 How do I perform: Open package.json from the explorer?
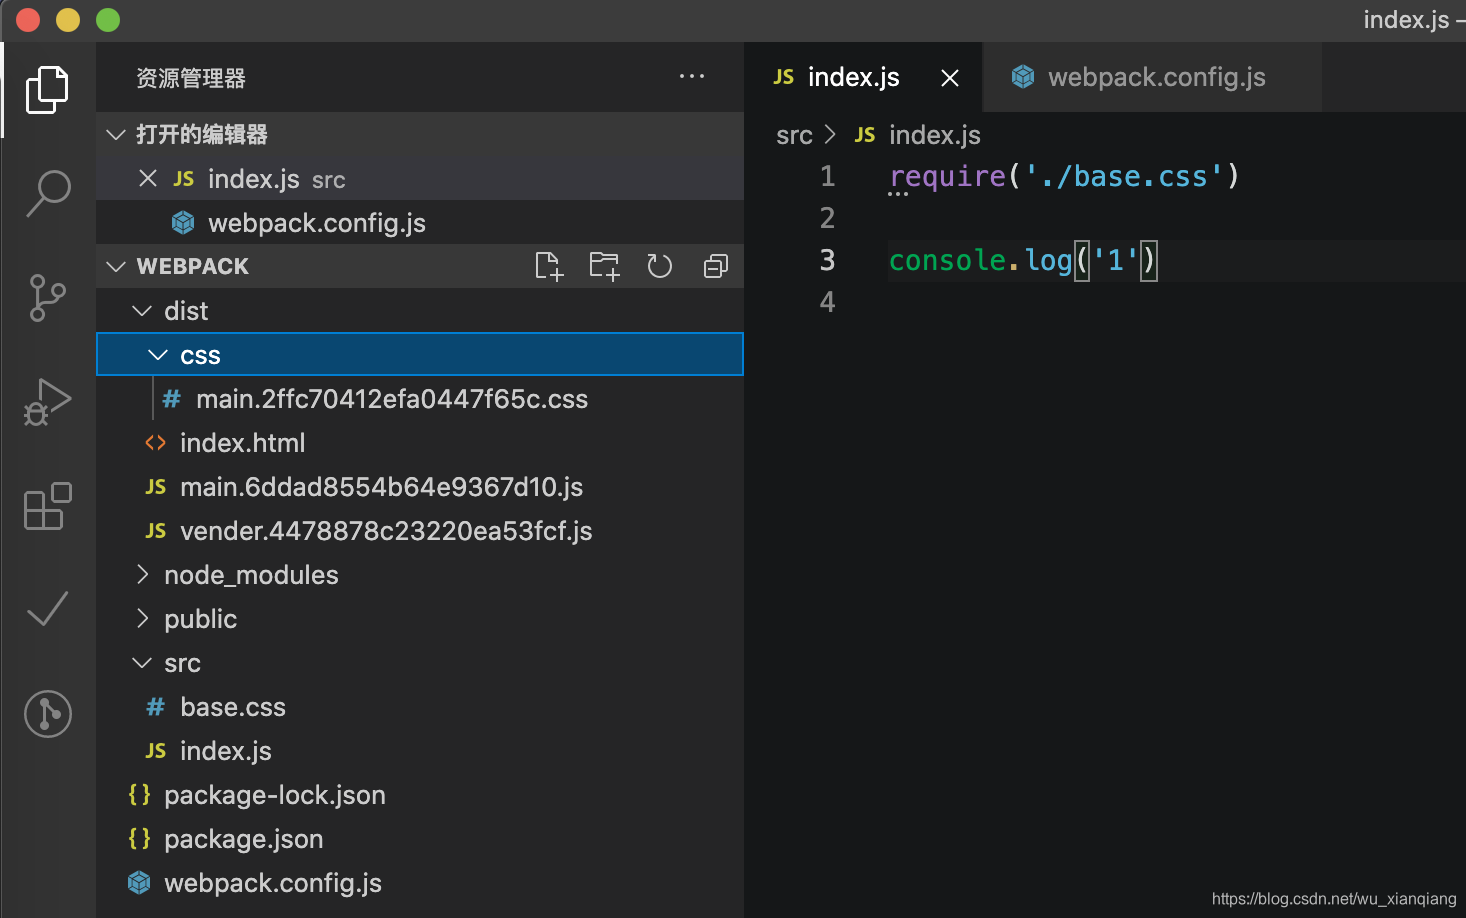[243, 839]
